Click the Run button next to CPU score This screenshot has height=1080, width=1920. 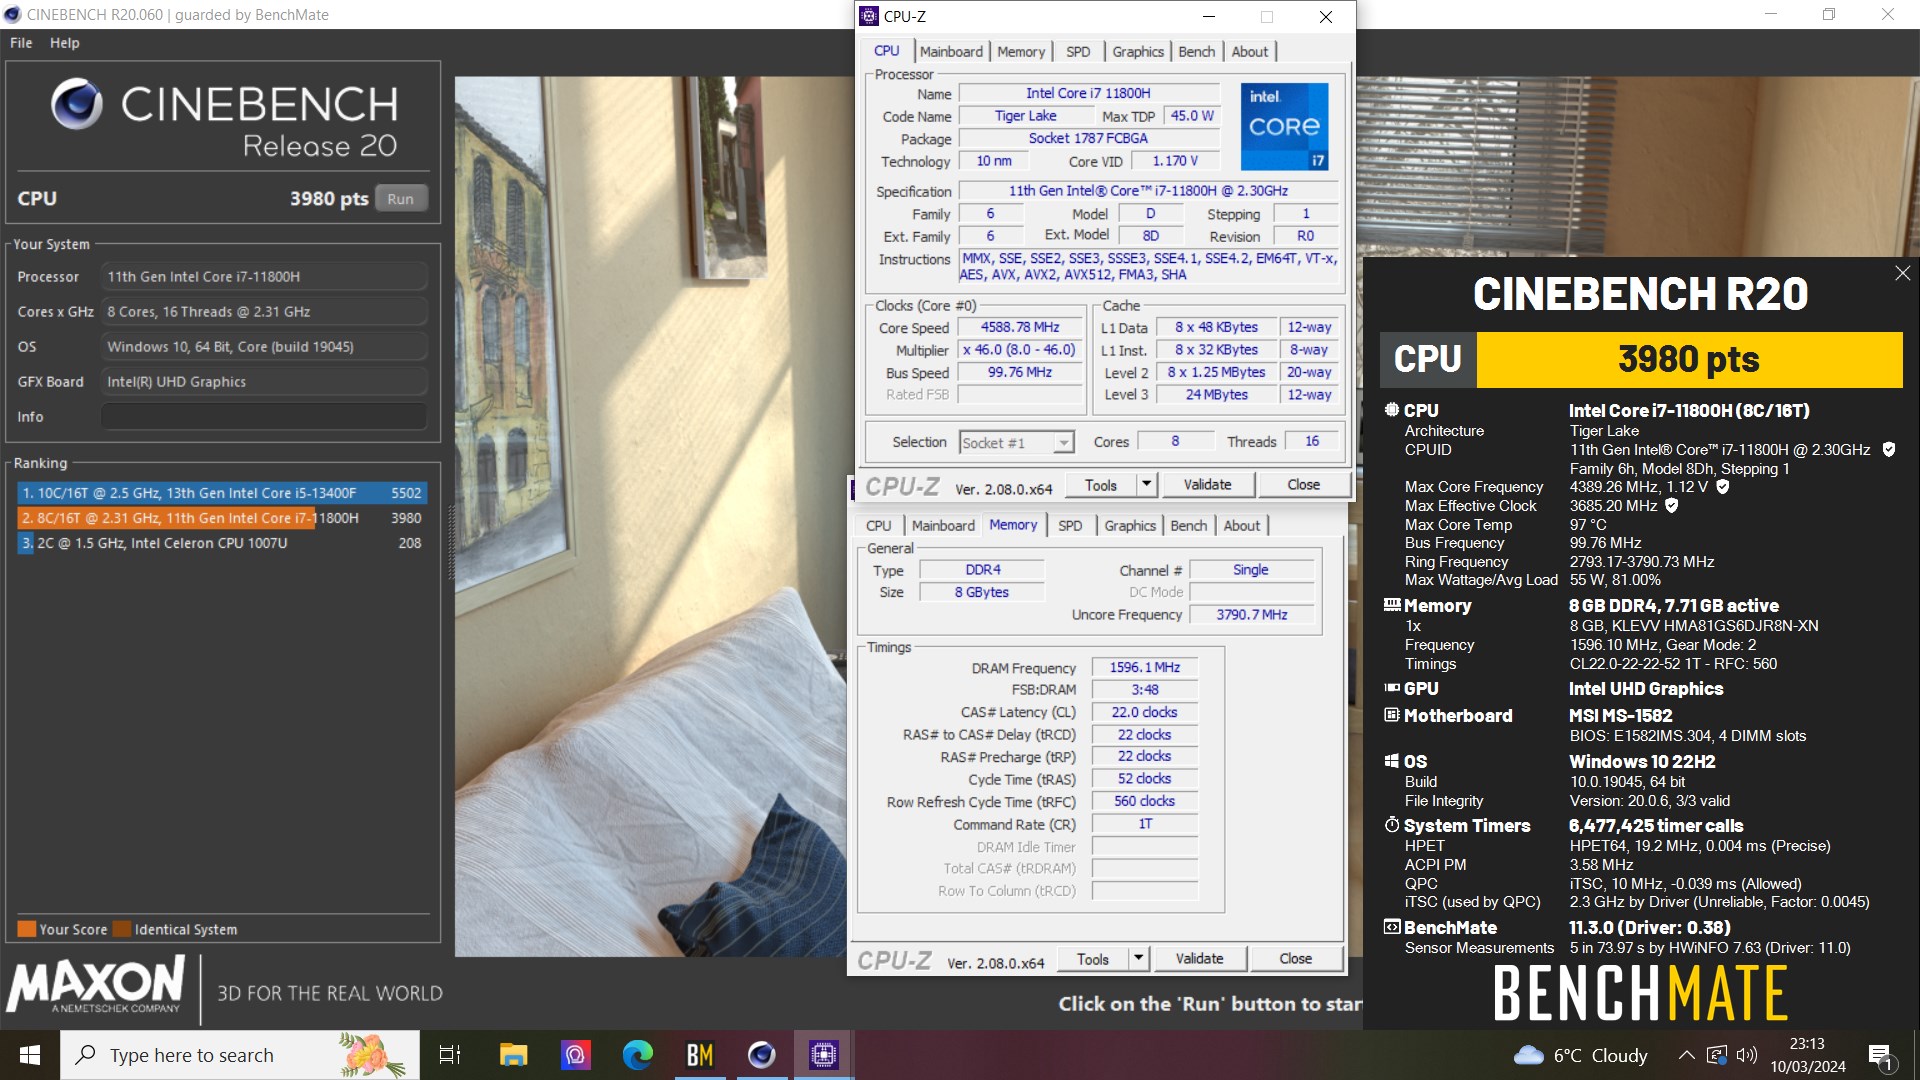point(401,199)
